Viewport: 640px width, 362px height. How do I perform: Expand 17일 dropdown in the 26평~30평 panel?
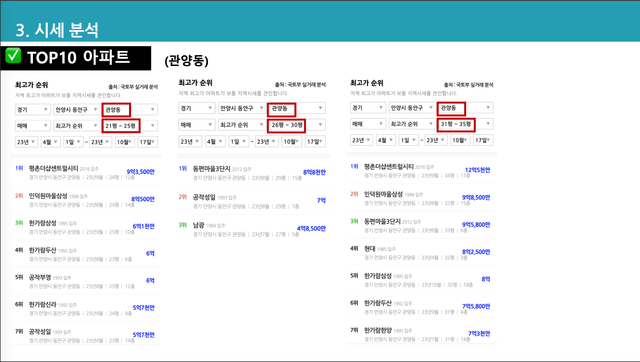pyautogui.click(x=316, y=141)
